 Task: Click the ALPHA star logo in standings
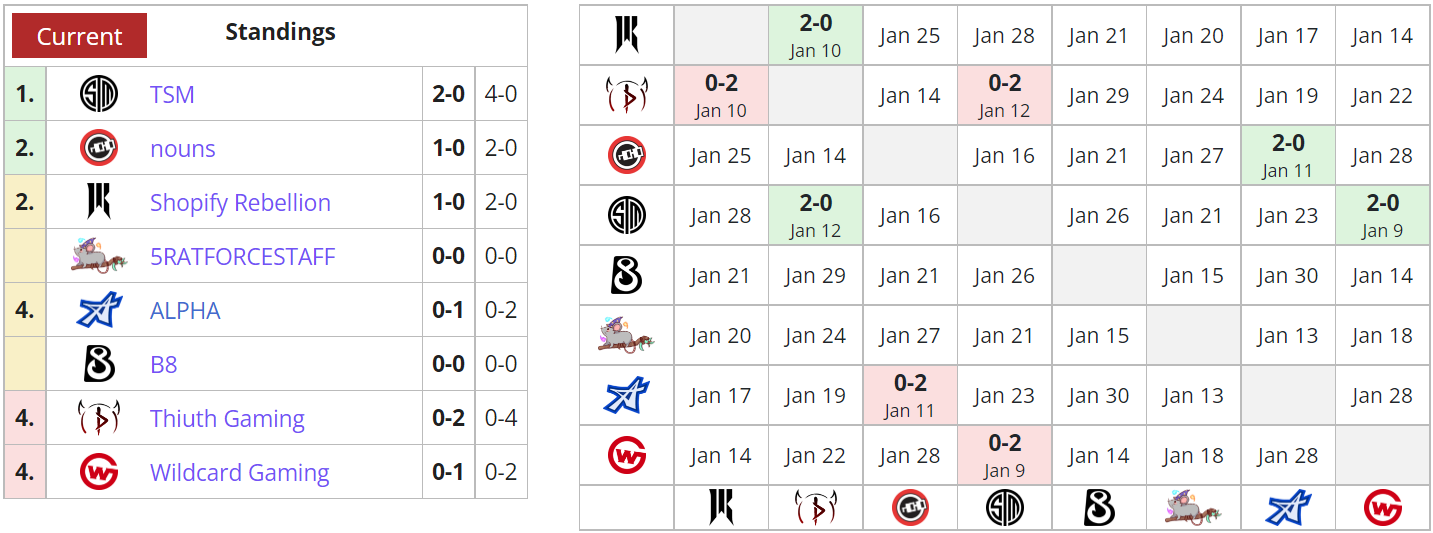[98, 310]
